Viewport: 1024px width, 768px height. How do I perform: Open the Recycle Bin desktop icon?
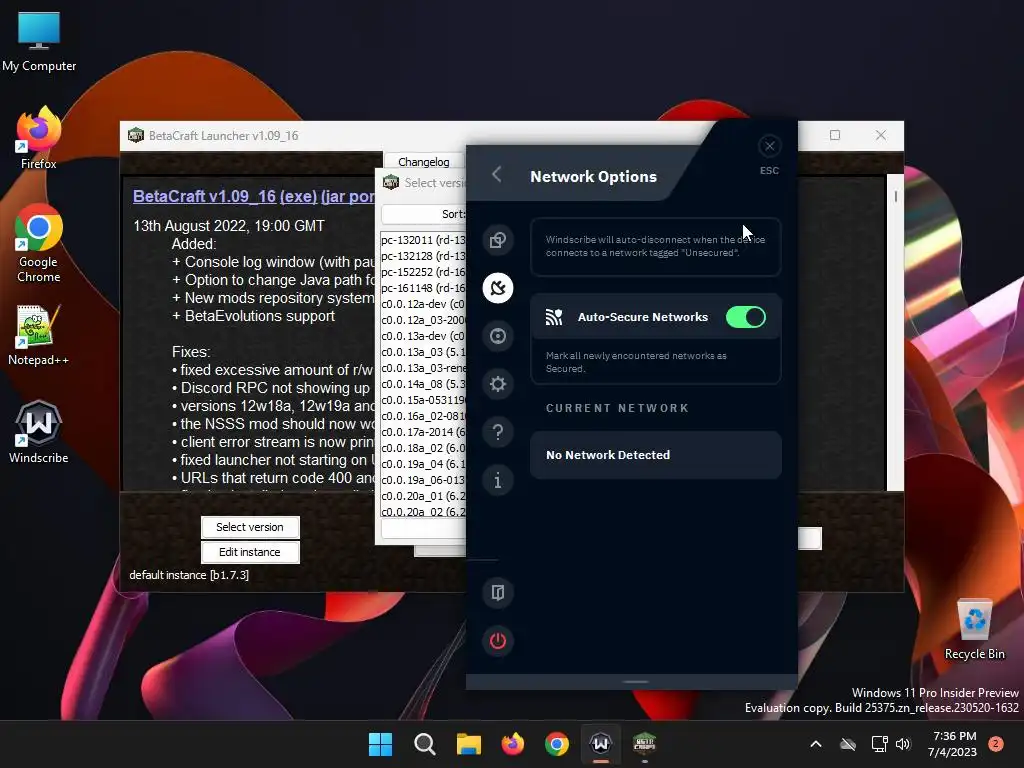[x=974, y=629]
